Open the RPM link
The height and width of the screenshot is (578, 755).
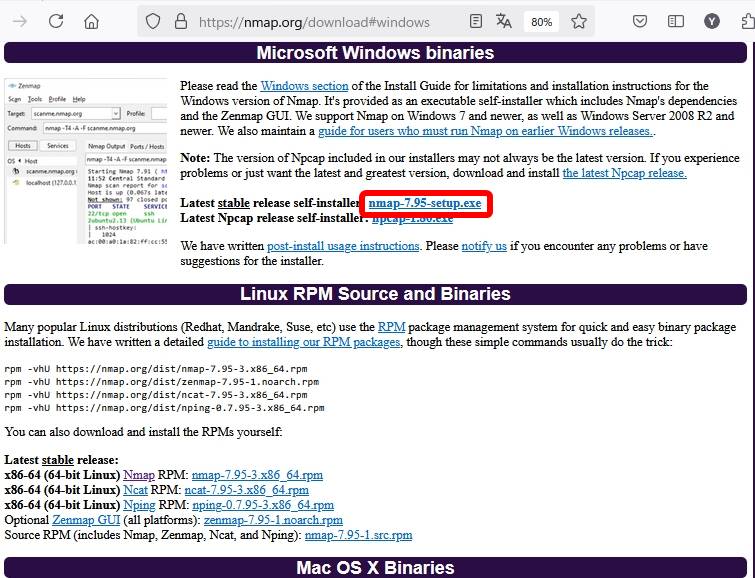[x=391, y=327]
